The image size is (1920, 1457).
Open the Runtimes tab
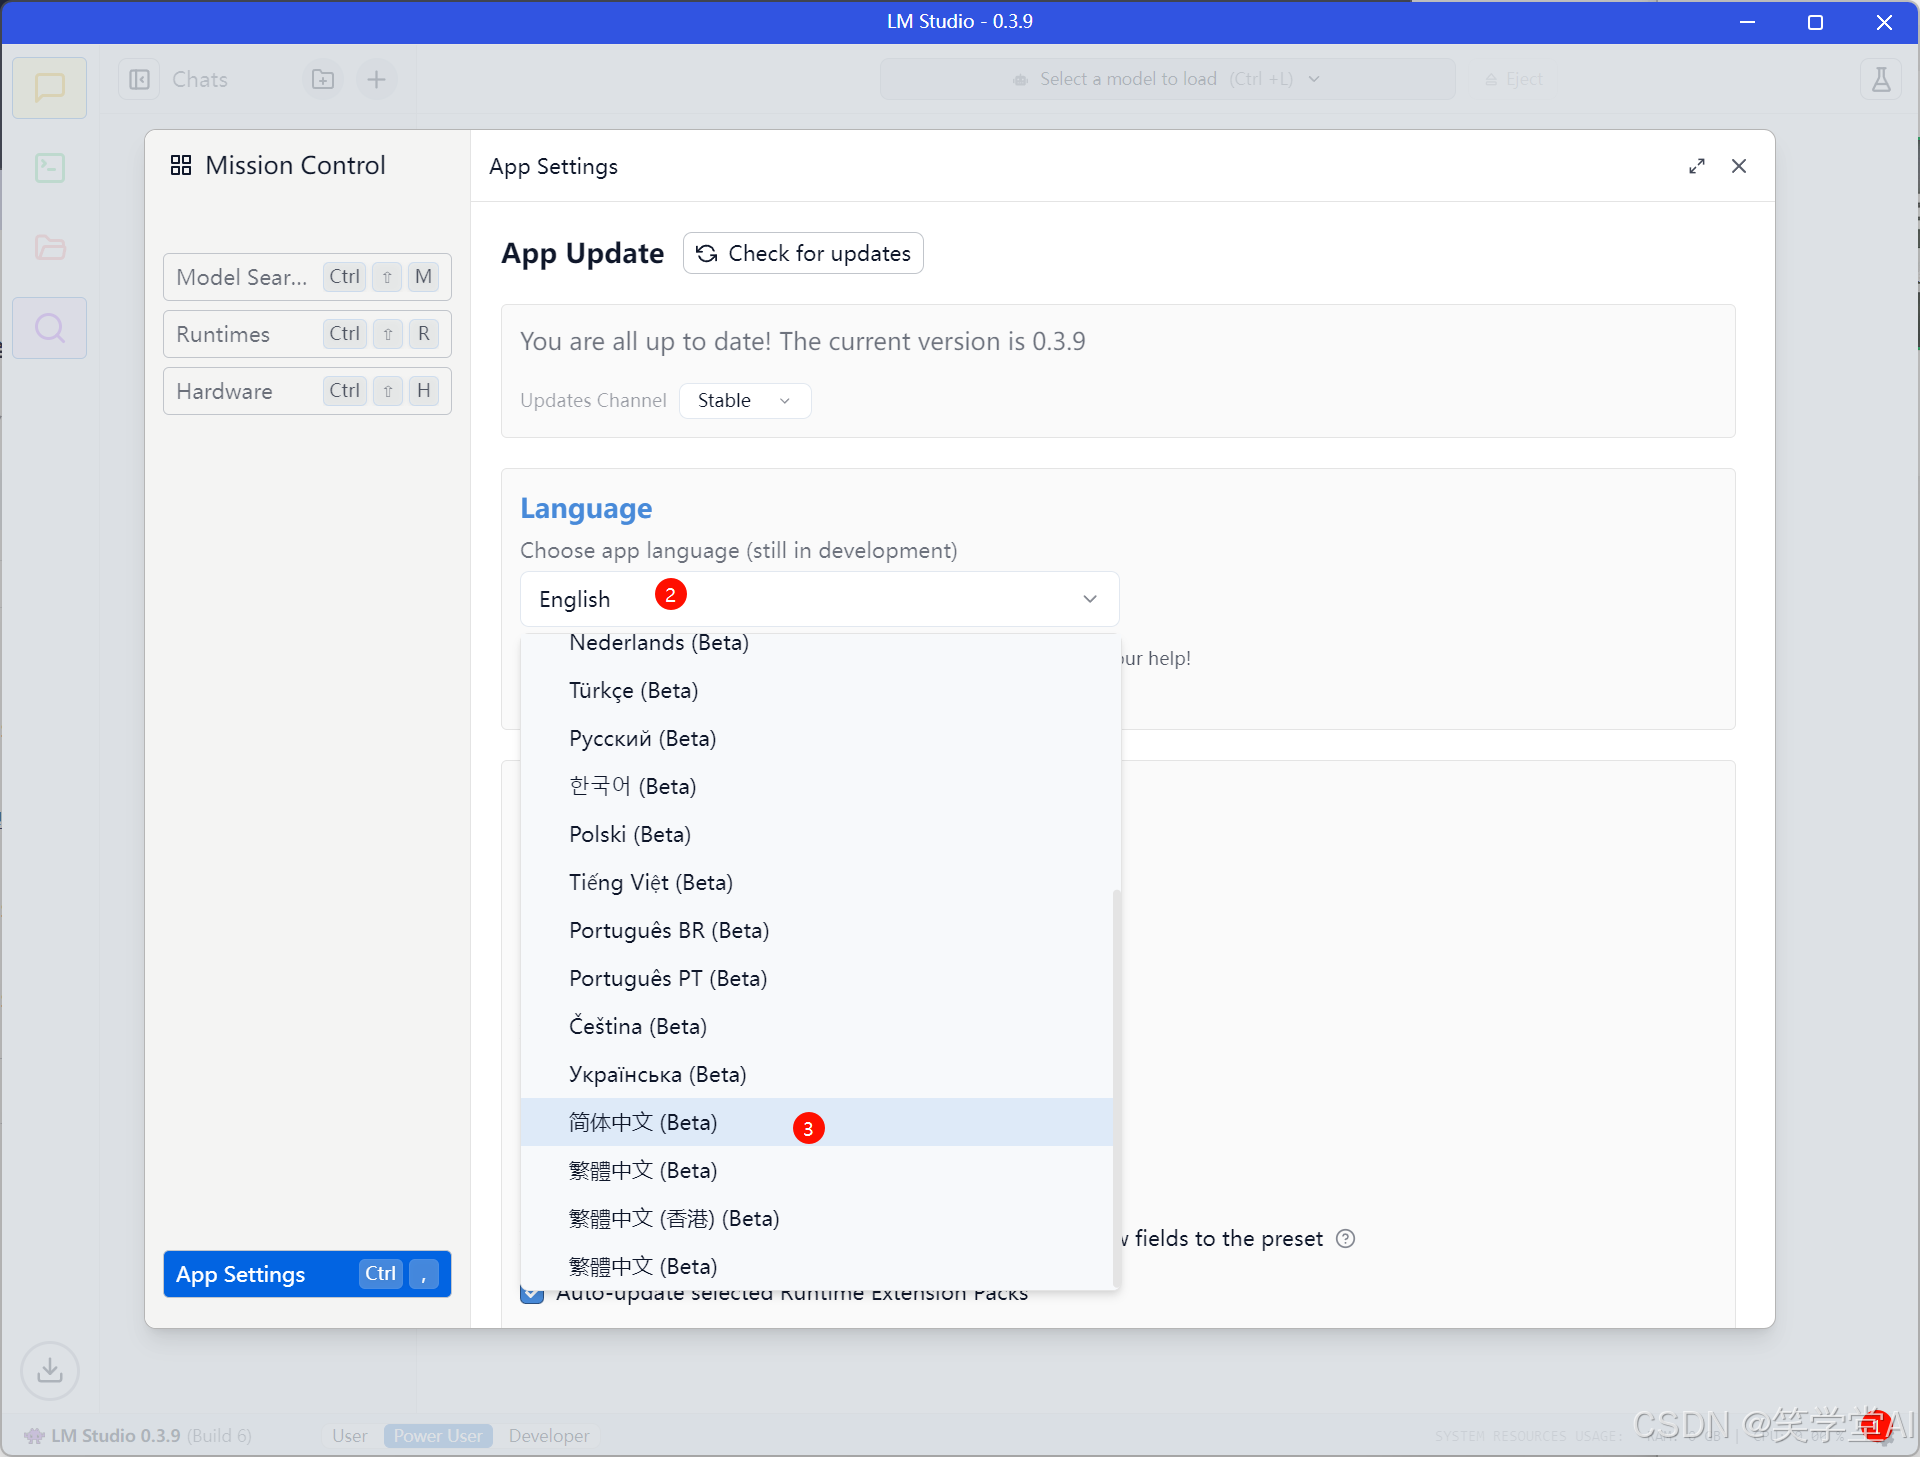(x=307, y=334)
